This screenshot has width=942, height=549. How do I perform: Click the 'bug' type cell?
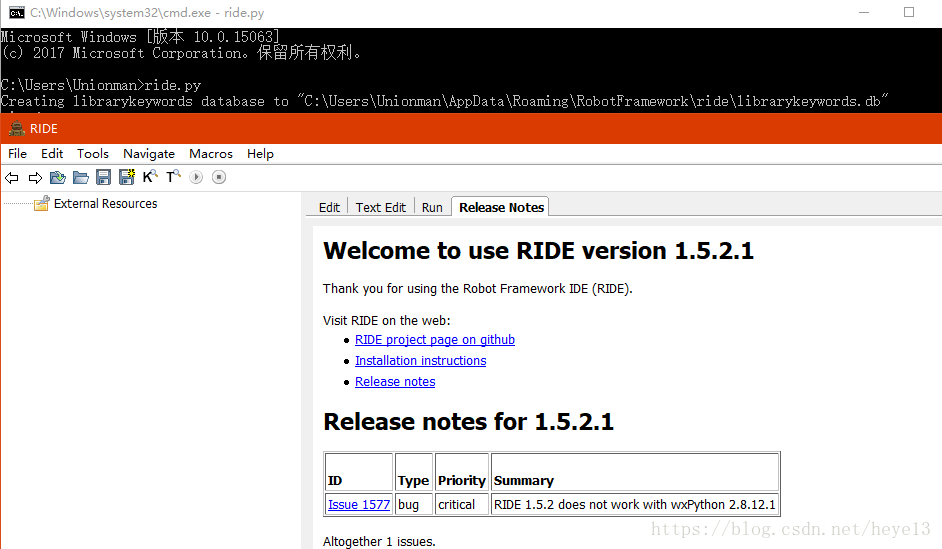pyautogui.click(x=414, y=505)
